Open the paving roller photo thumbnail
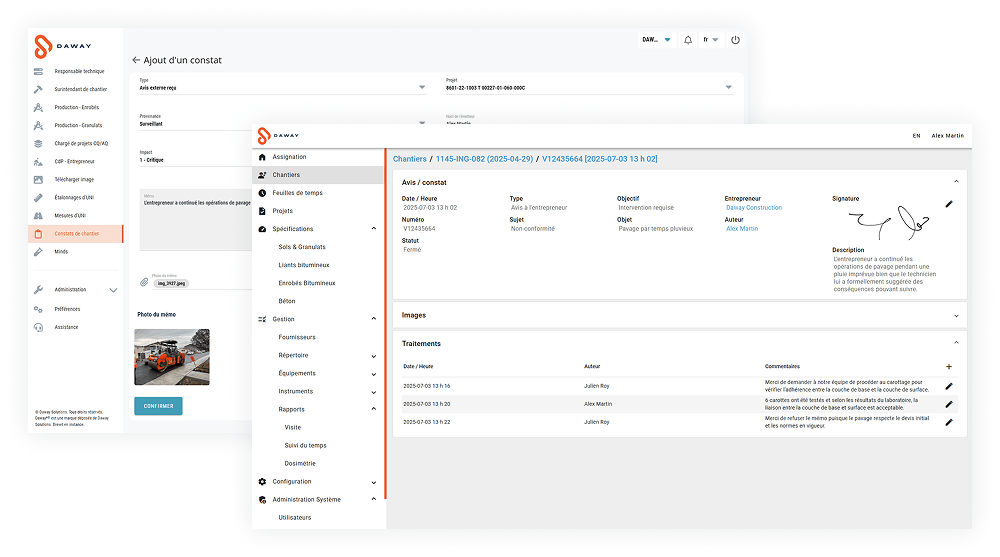1000x557 pixels. [172, 357]
